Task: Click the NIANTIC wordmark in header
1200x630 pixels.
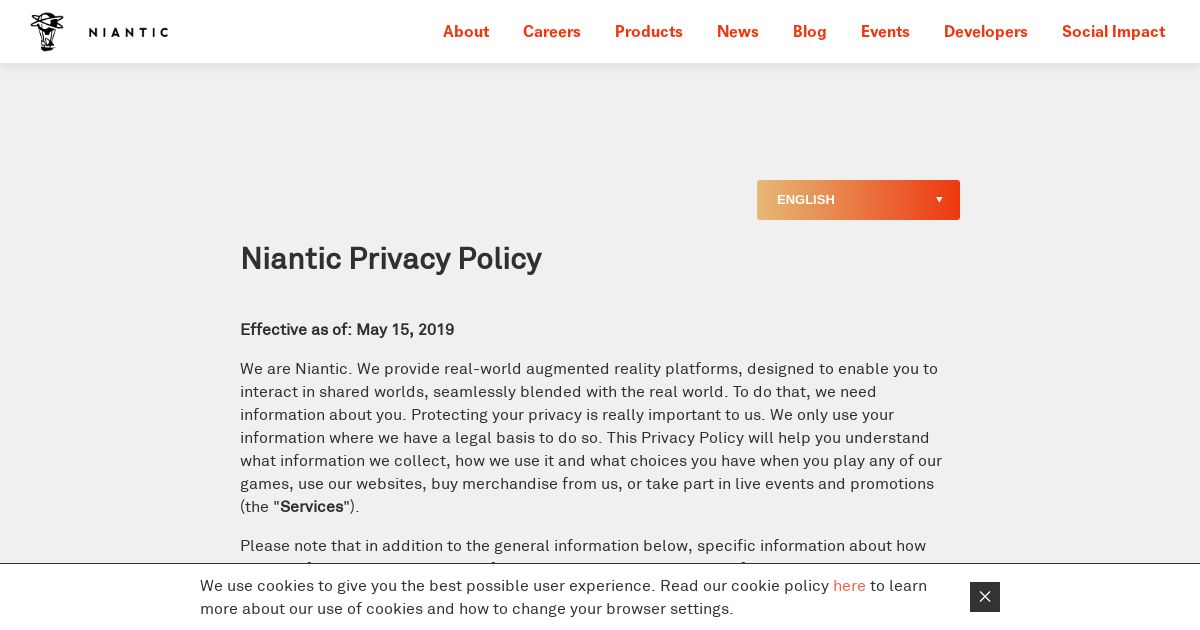Action: tap(128, 32)
